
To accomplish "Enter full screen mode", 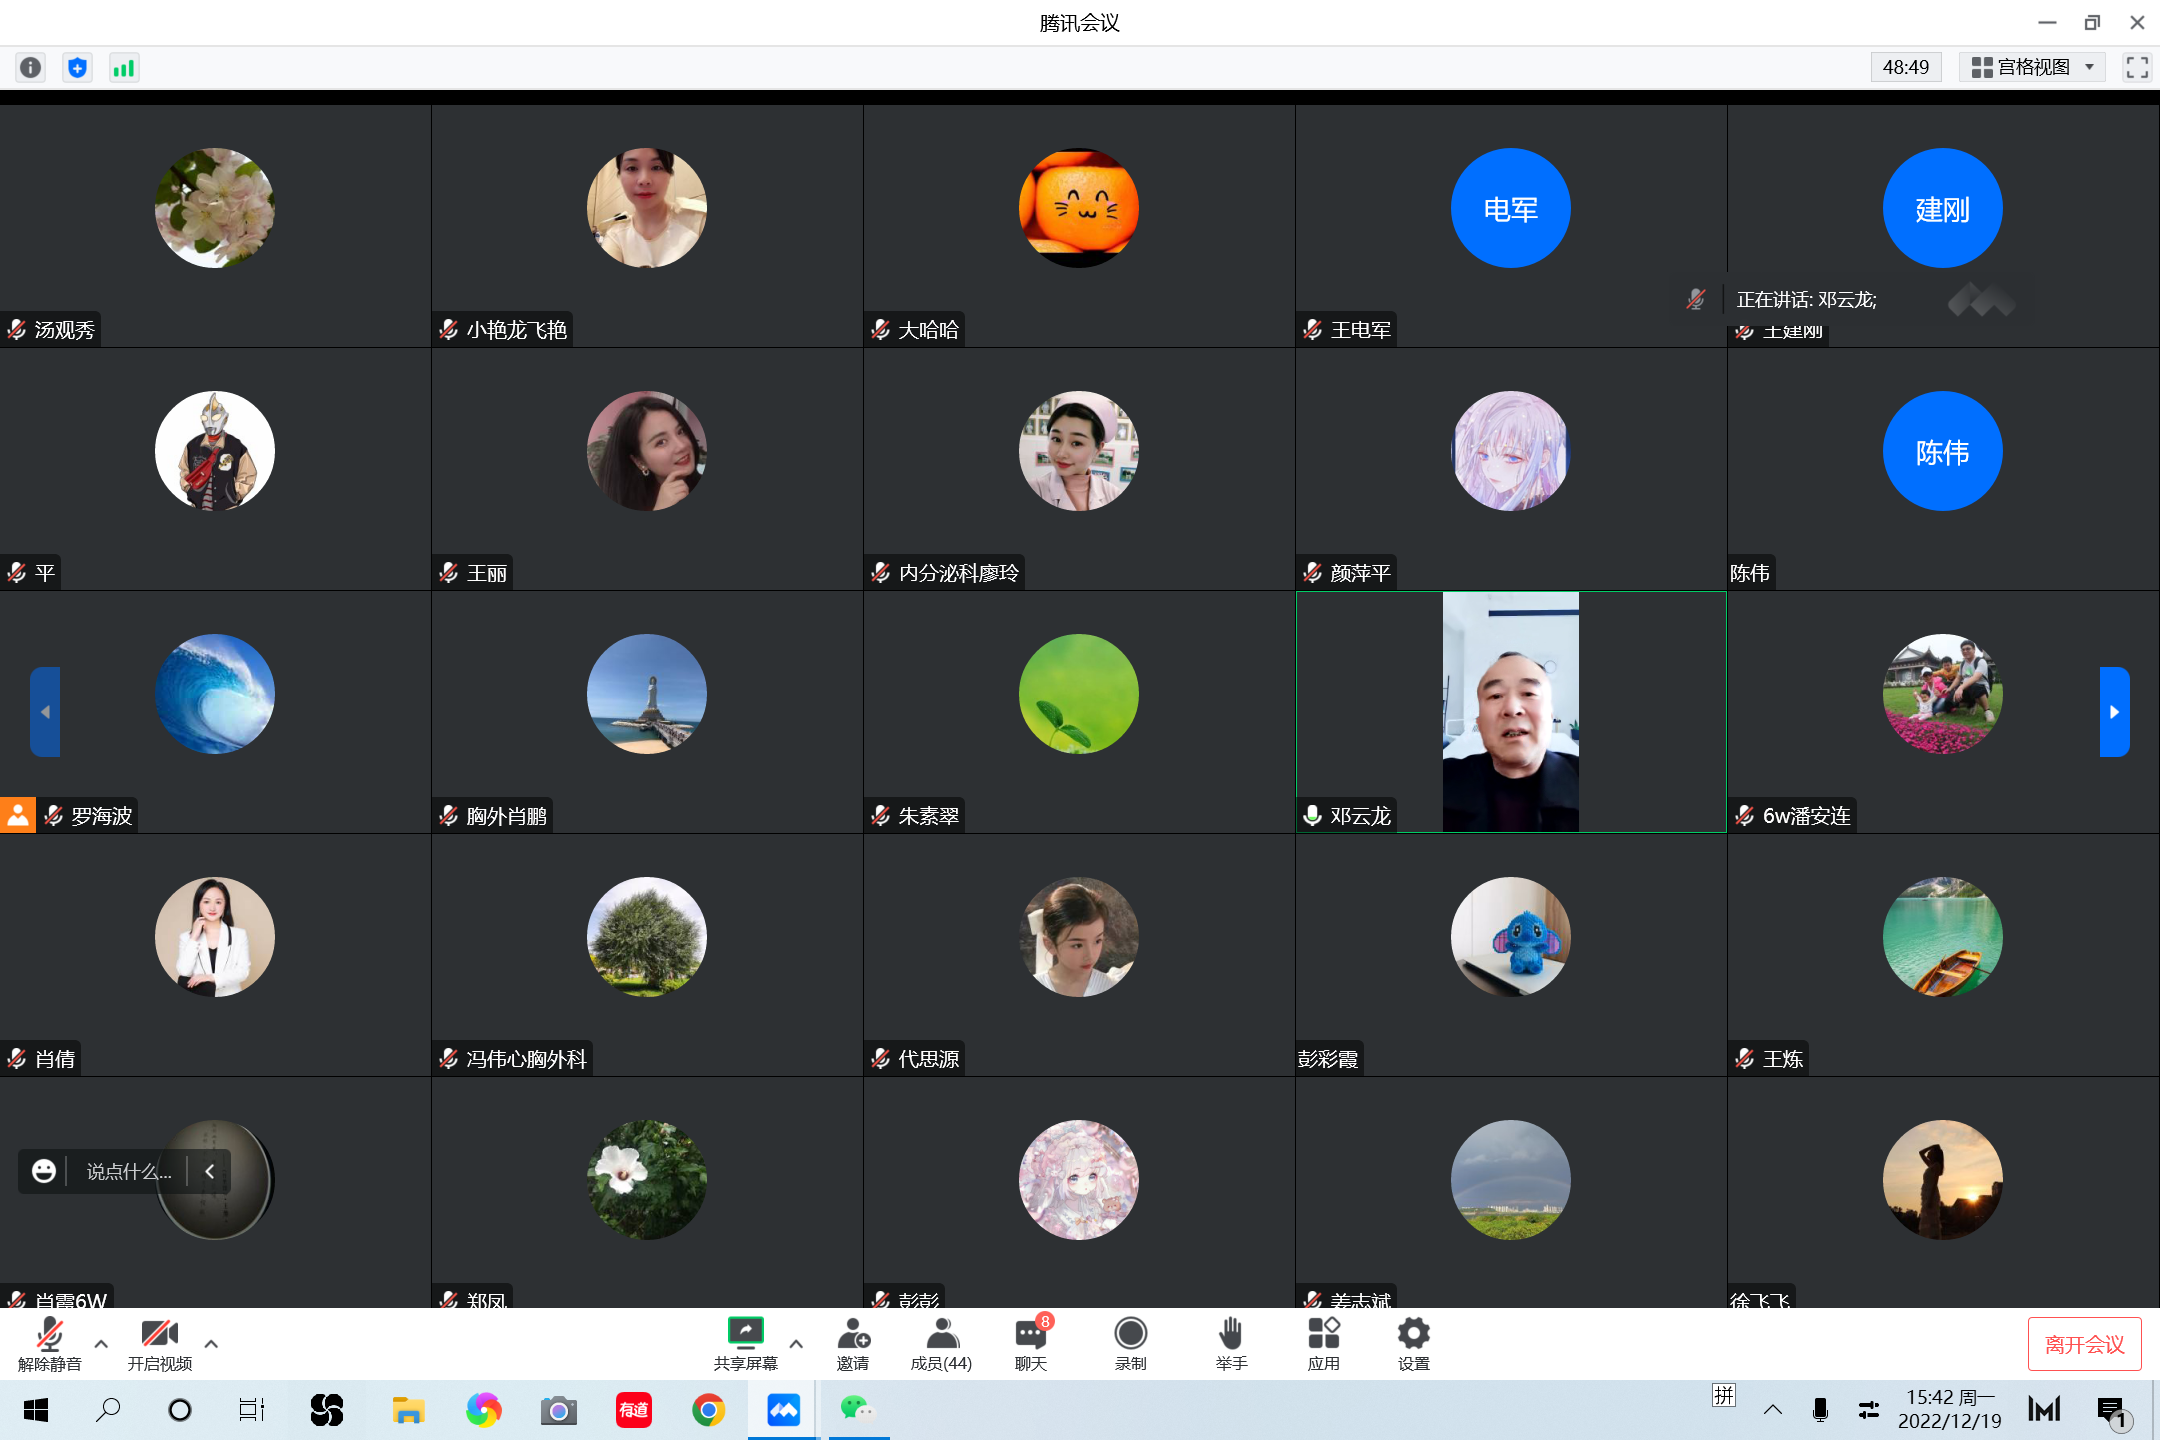I will (2137, 68).
